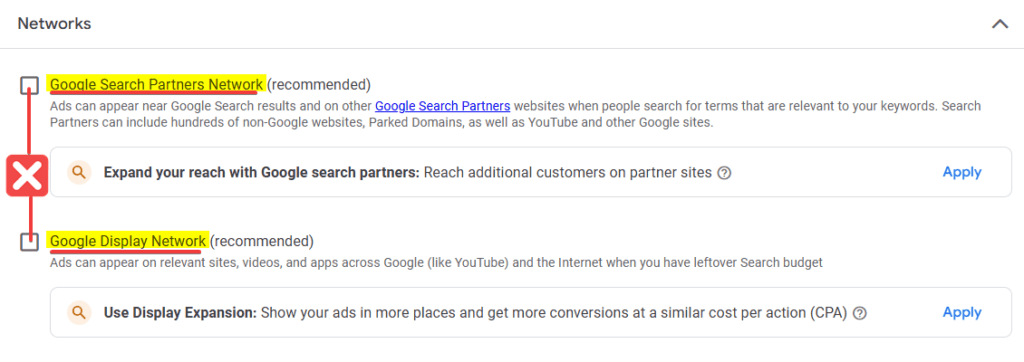
Task: Open the Google Search Partners hyperlink
Action: coord(442,106)
